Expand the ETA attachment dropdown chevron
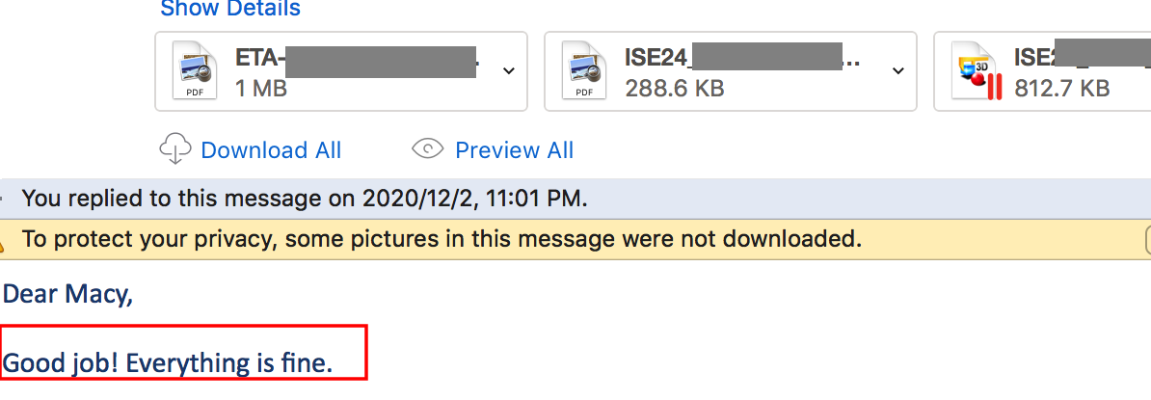The width and height of the screenshot is (1151, 400). (x=508, y=71)
